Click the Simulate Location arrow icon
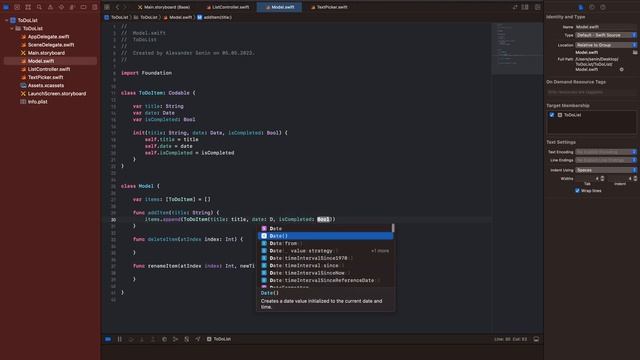This screenshot has height=360, width=640. (x=198, y=339)
